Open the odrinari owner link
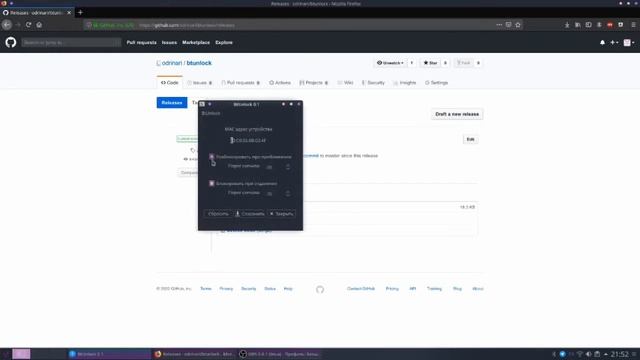The width and height of the screenshot is (640, 360). [172, 63]
